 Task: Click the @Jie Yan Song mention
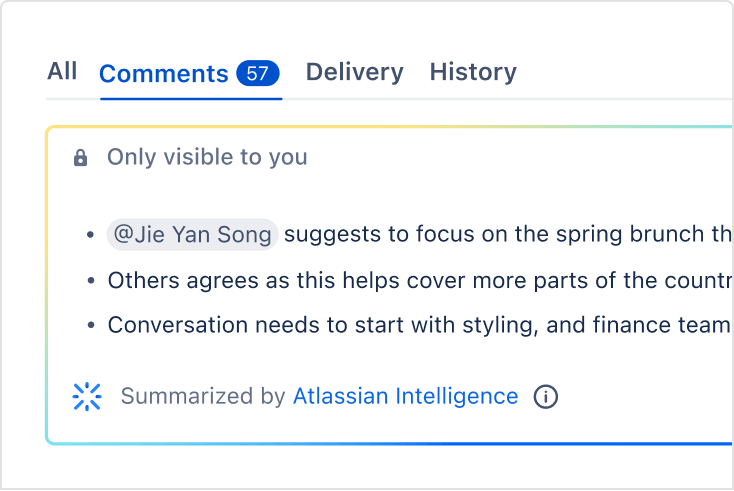click(192, 235)
